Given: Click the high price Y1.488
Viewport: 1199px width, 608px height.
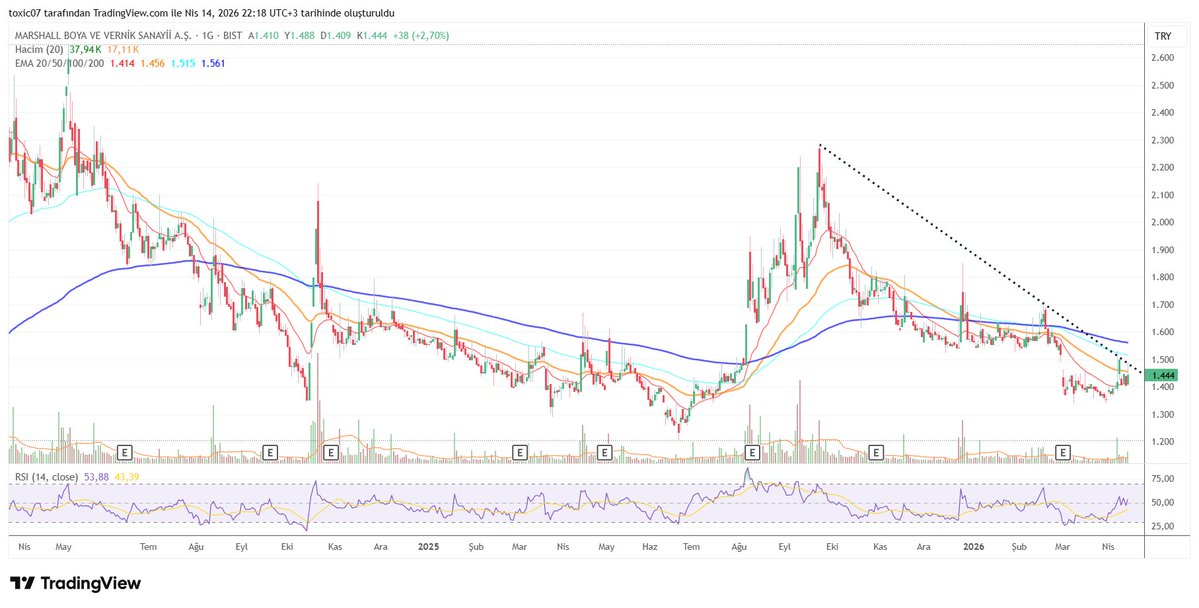Looking at the screenshot, I should click(x=300, y=36).
